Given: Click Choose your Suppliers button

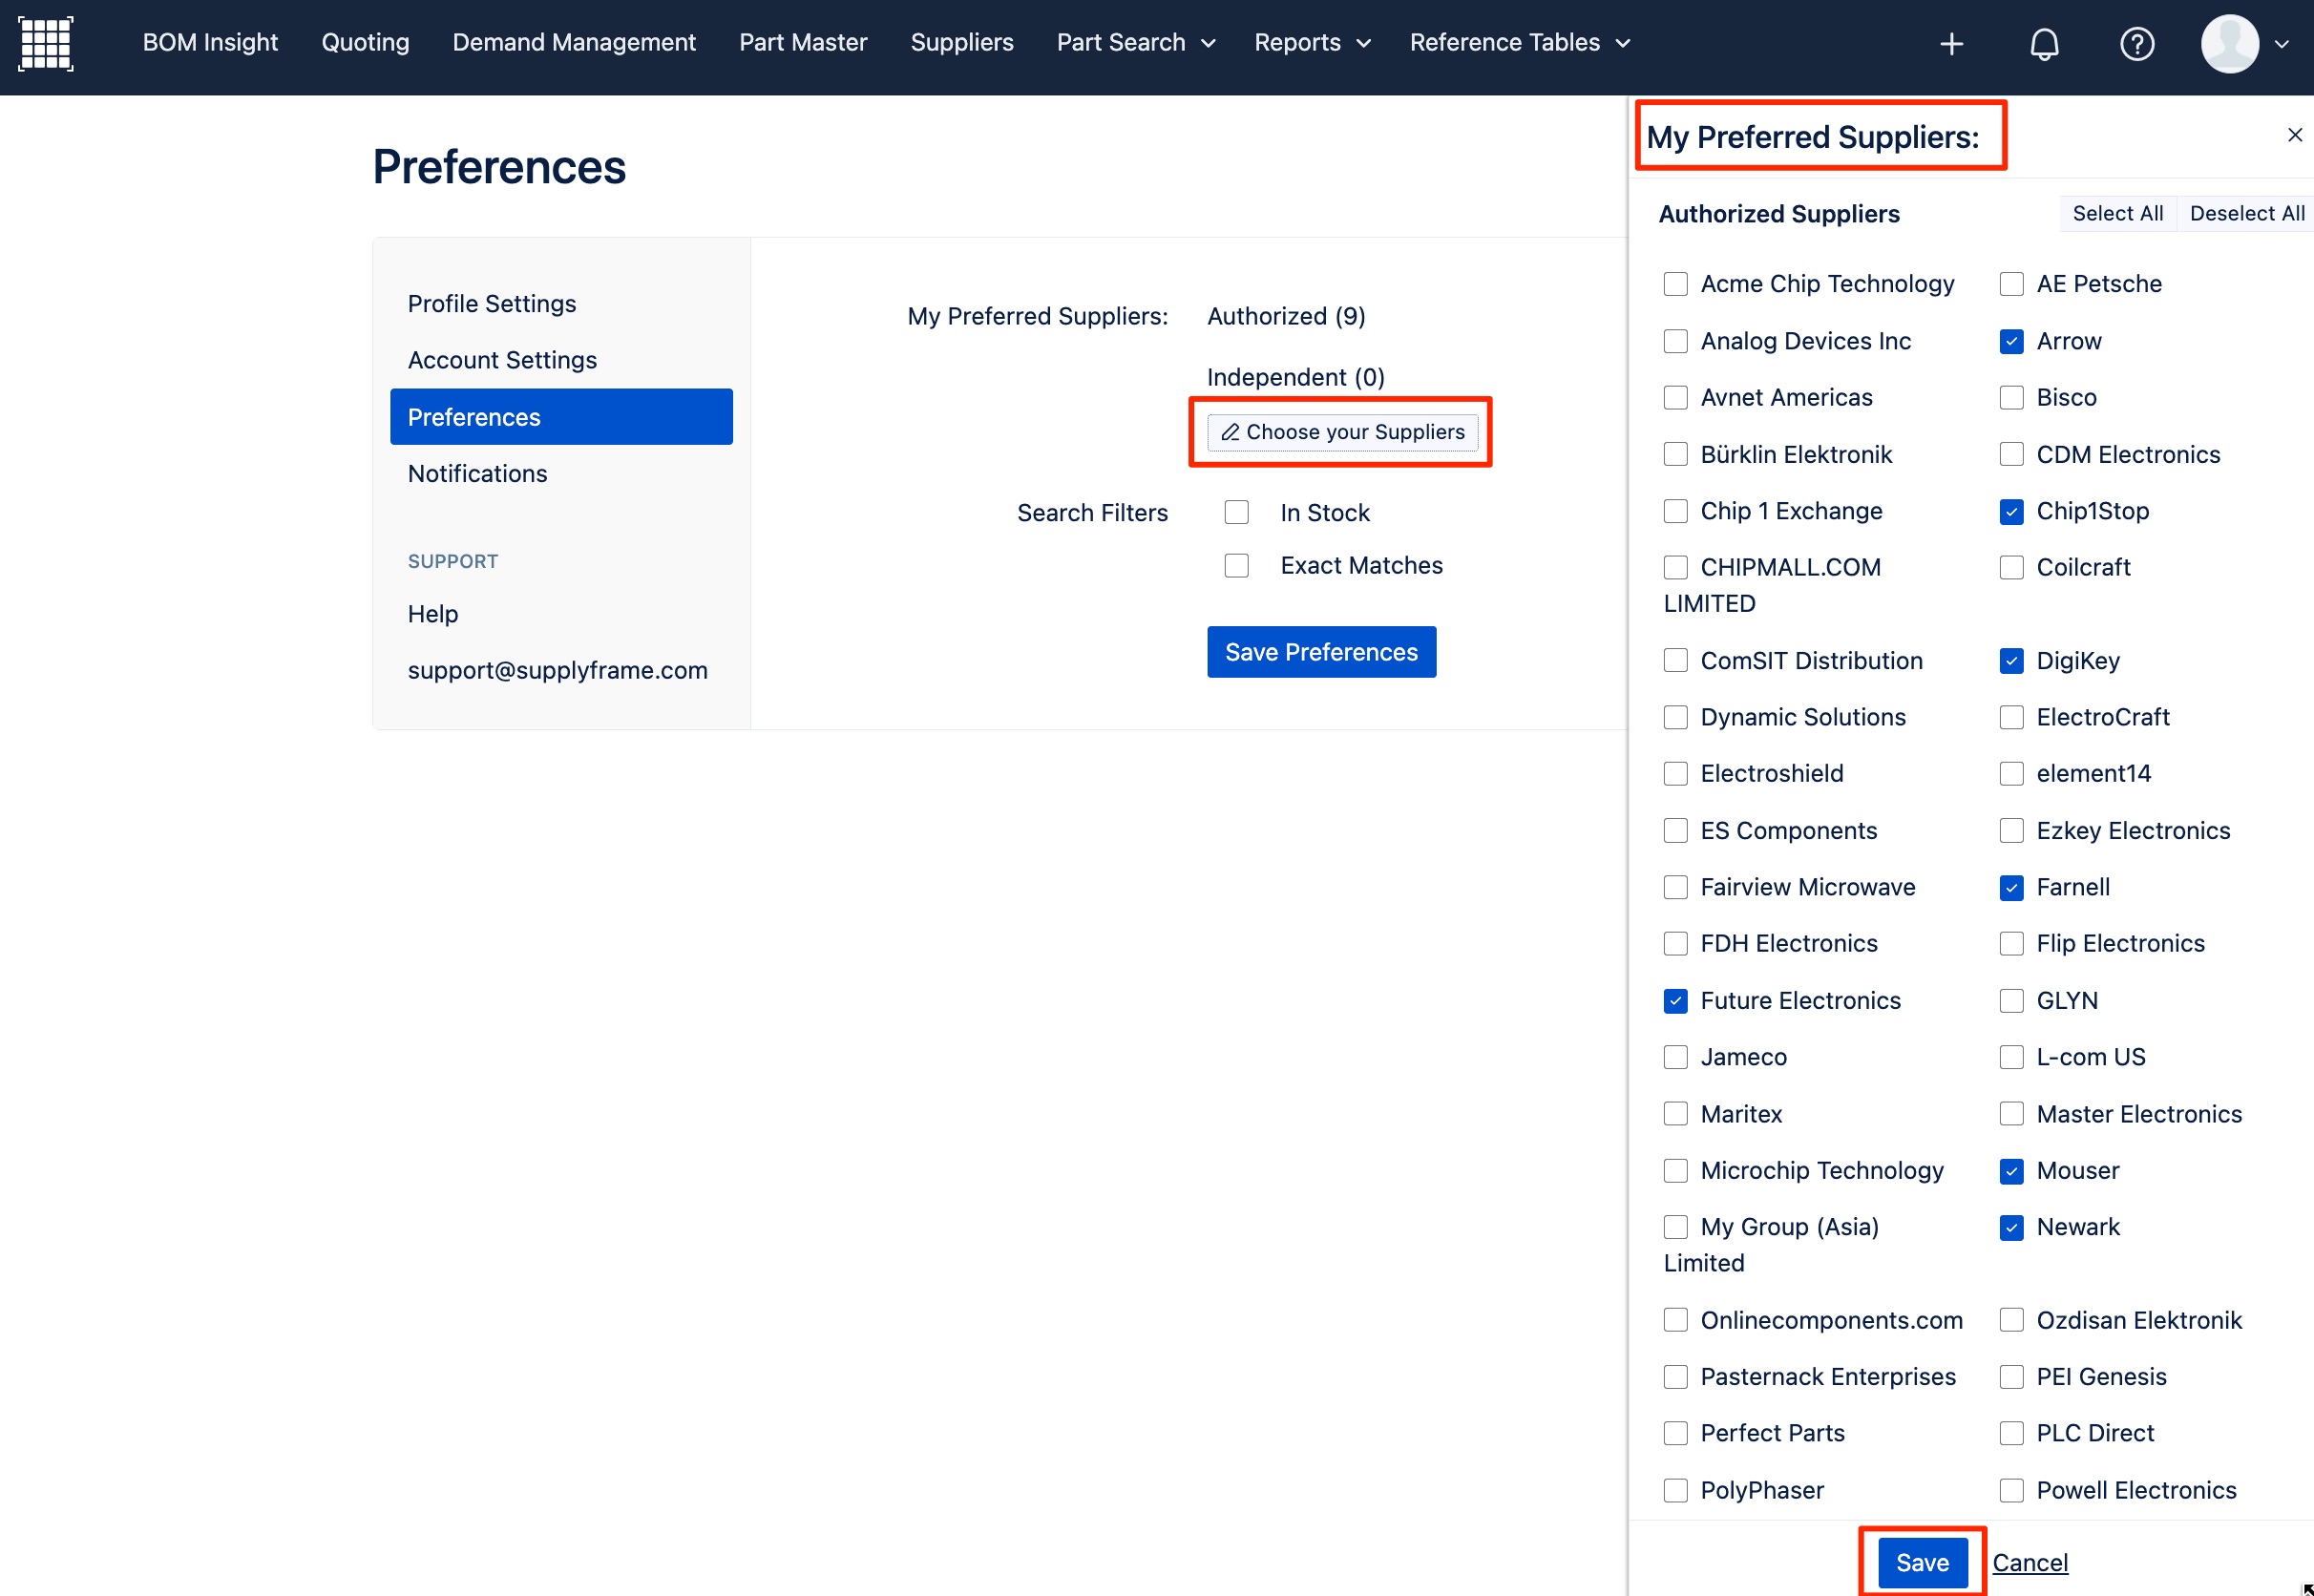Looking at the screenshot, I should coord(1342,432).
